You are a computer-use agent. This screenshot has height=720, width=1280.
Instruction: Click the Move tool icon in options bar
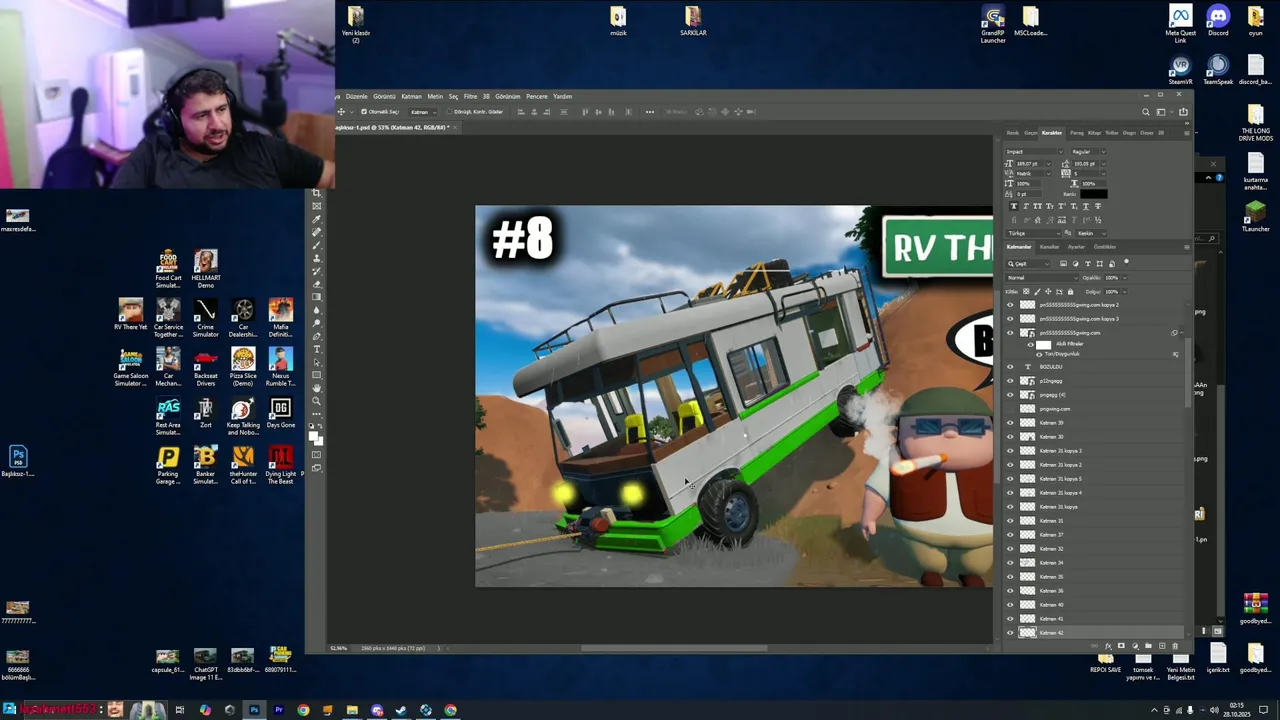[341, 112]
